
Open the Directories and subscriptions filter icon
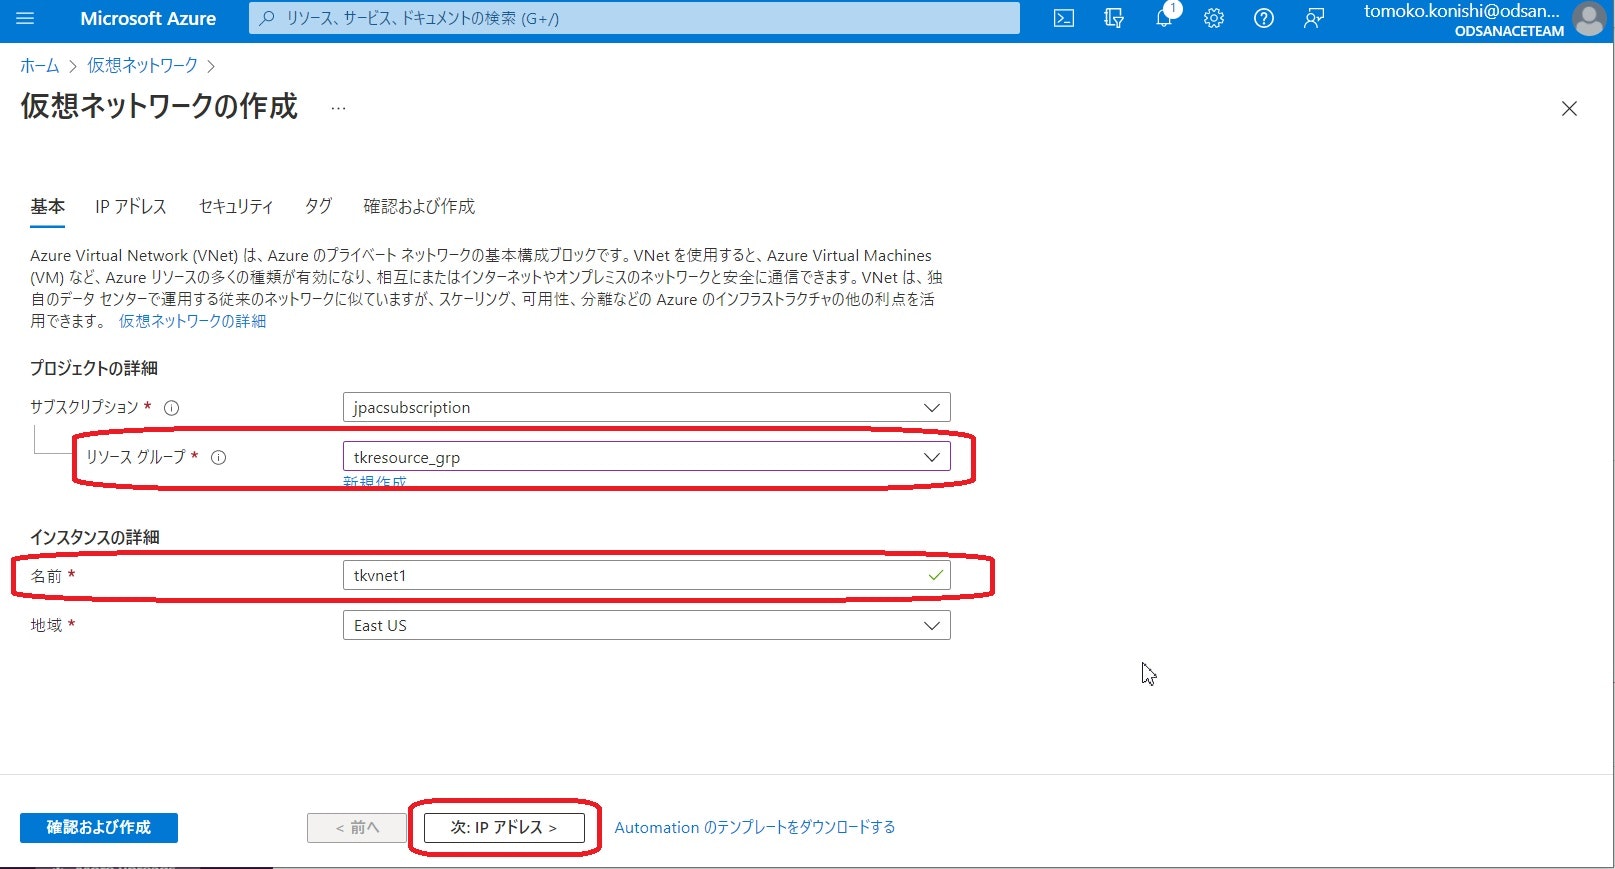tap(1114, 18)
